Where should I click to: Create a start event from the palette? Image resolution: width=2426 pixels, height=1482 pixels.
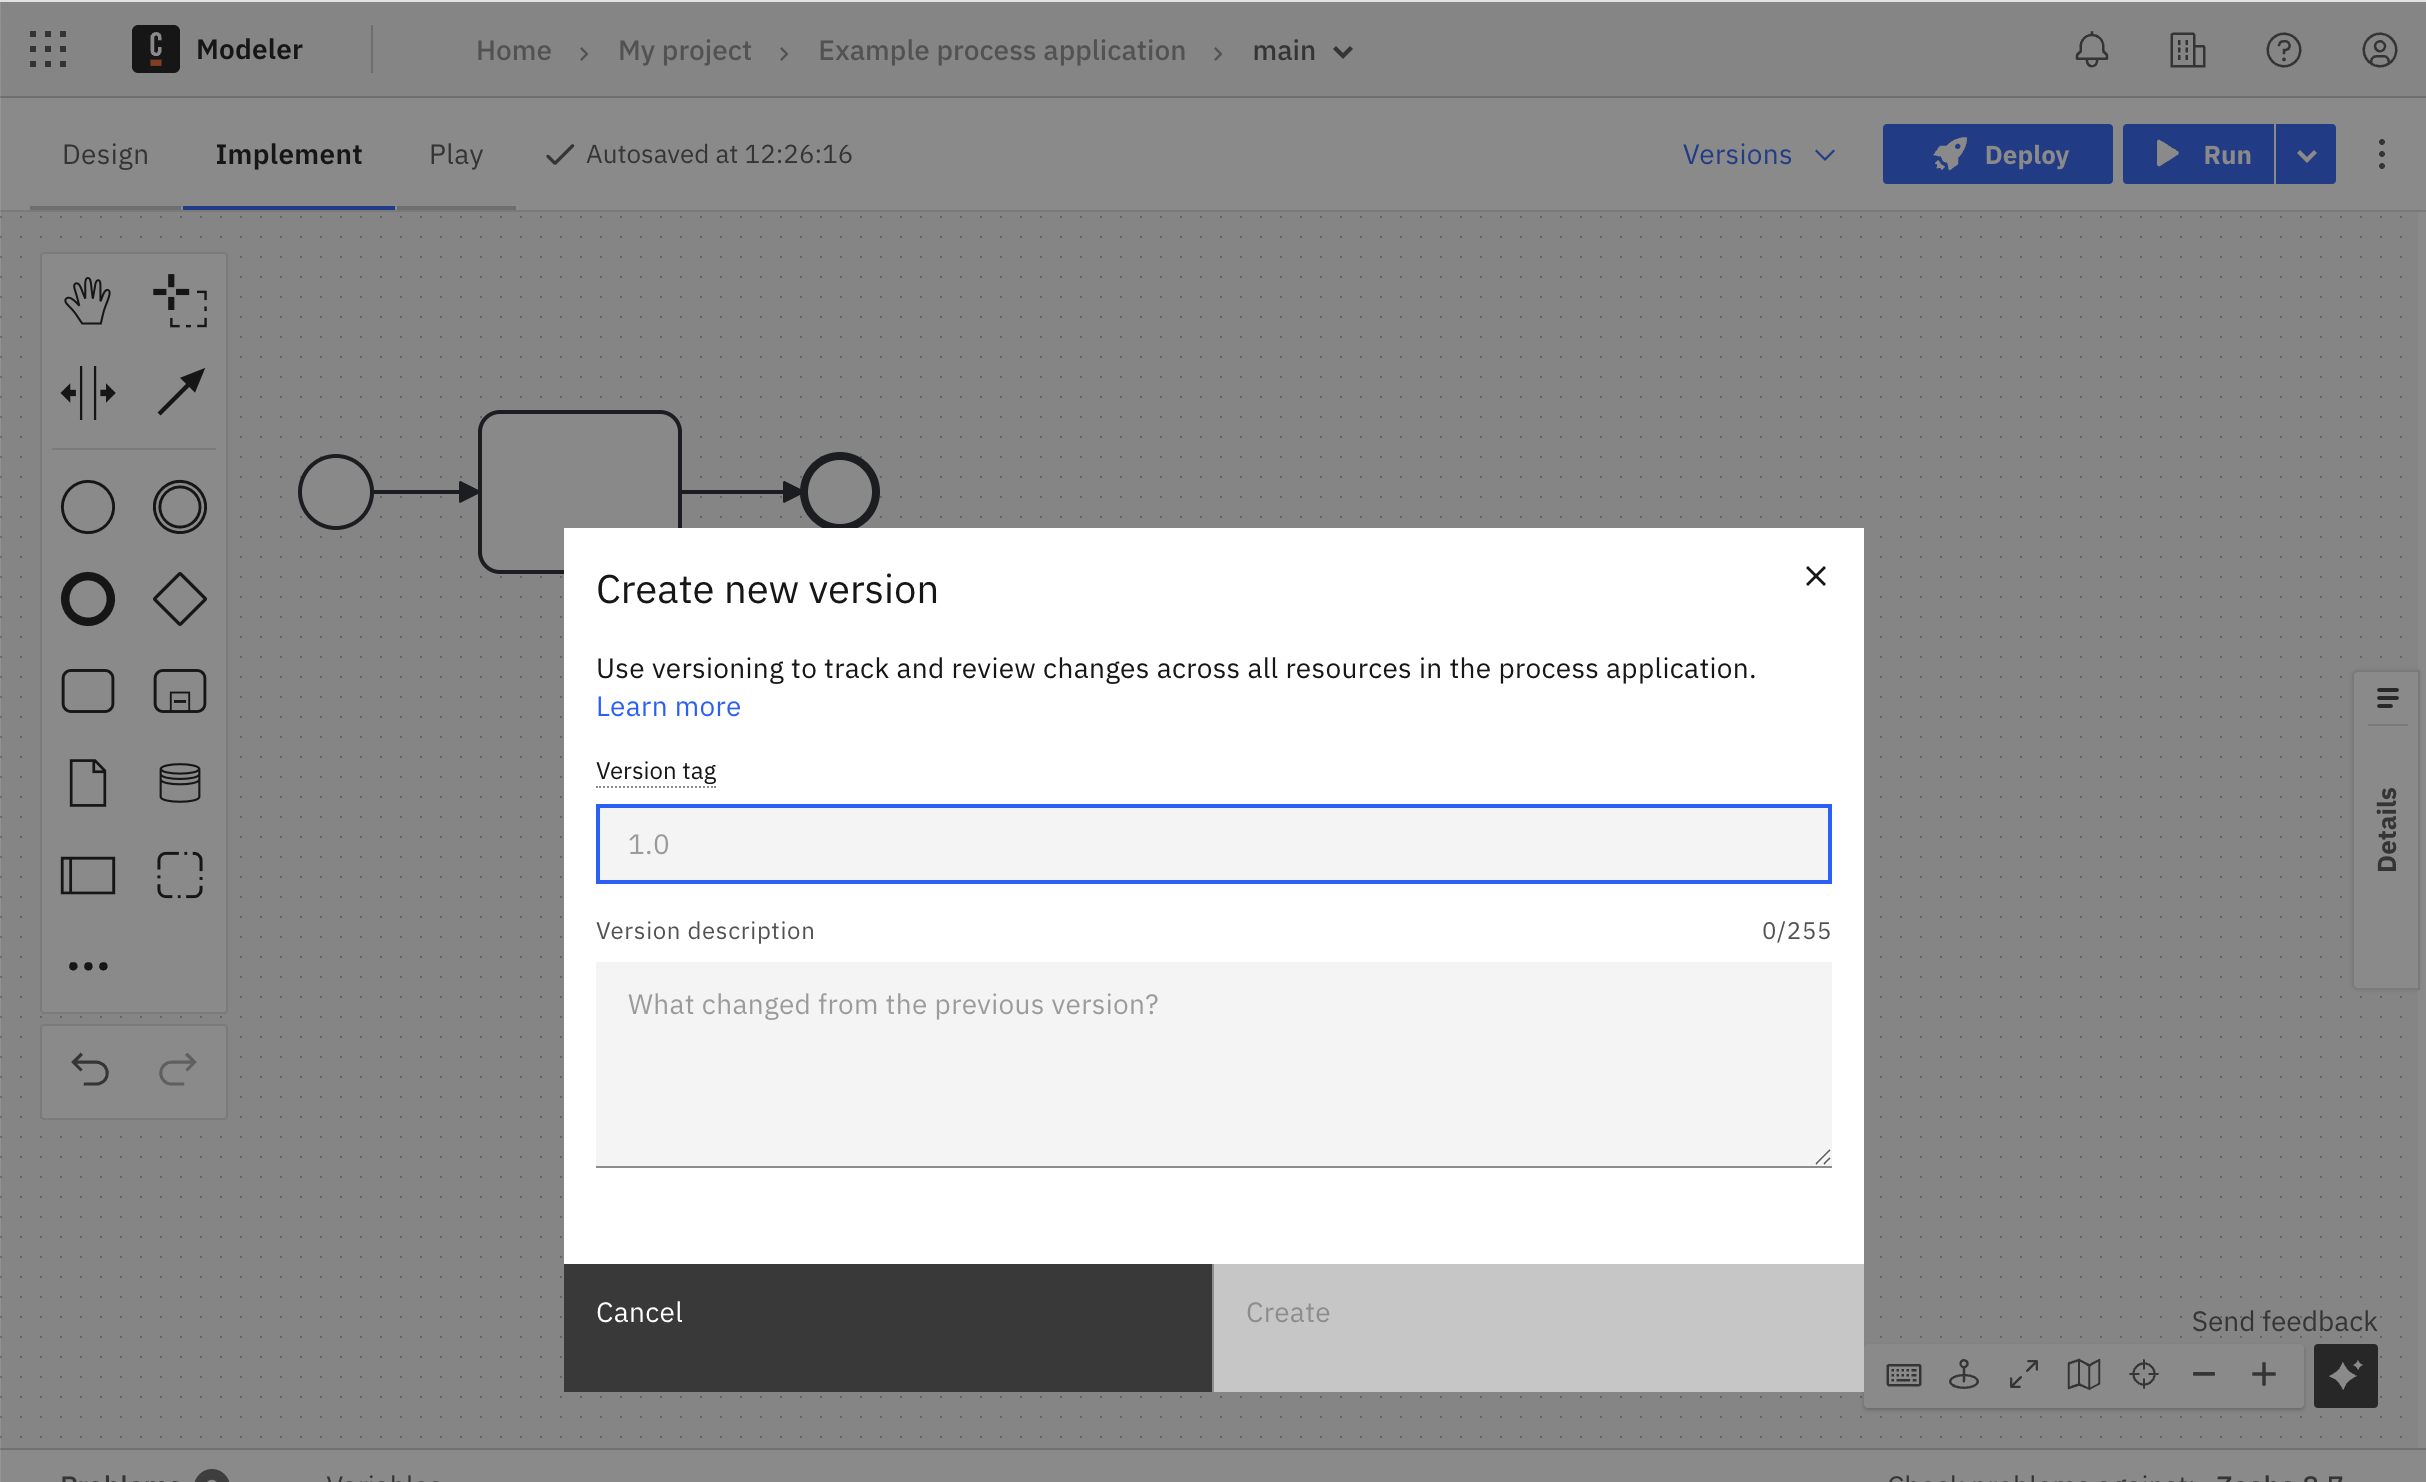(87, 506)
